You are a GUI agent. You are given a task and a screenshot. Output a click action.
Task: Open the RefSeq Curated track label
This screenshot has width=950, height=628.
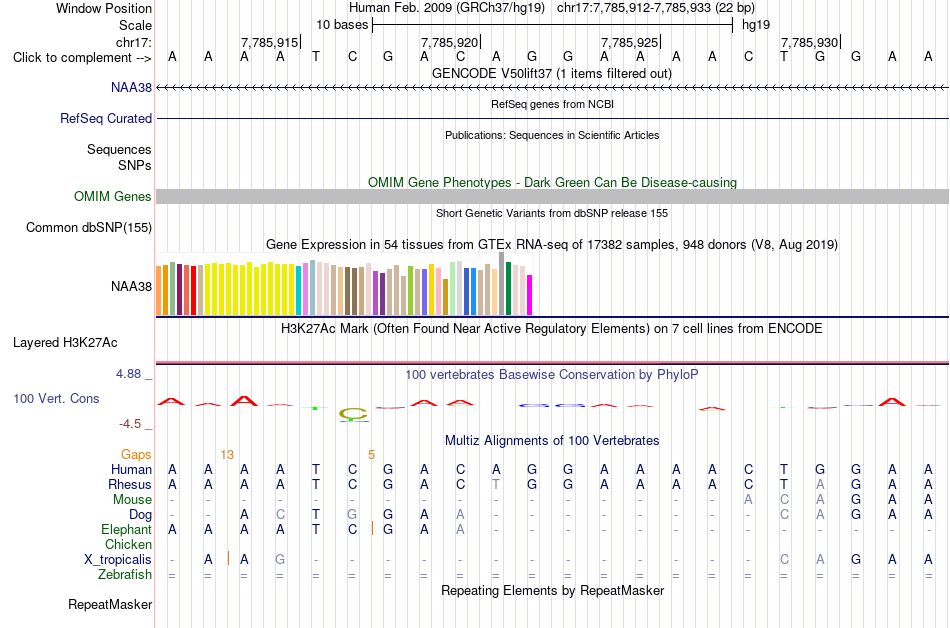click(106, 119)
